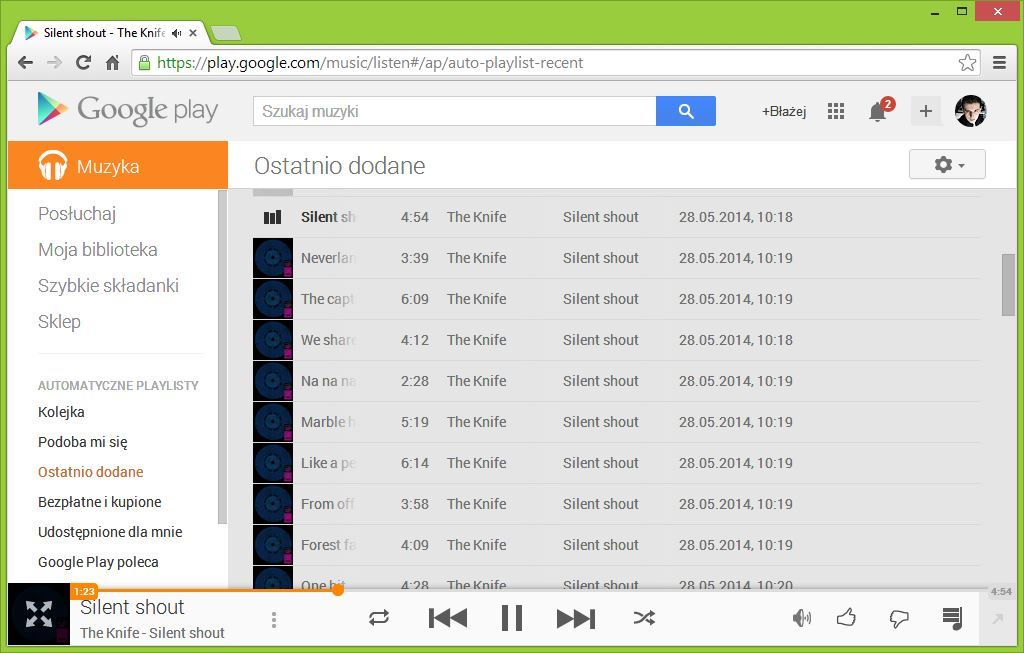Viewport: 1024px width, 653px height.
Task: Open the settings gear dropdown
Action: [947, 165]
